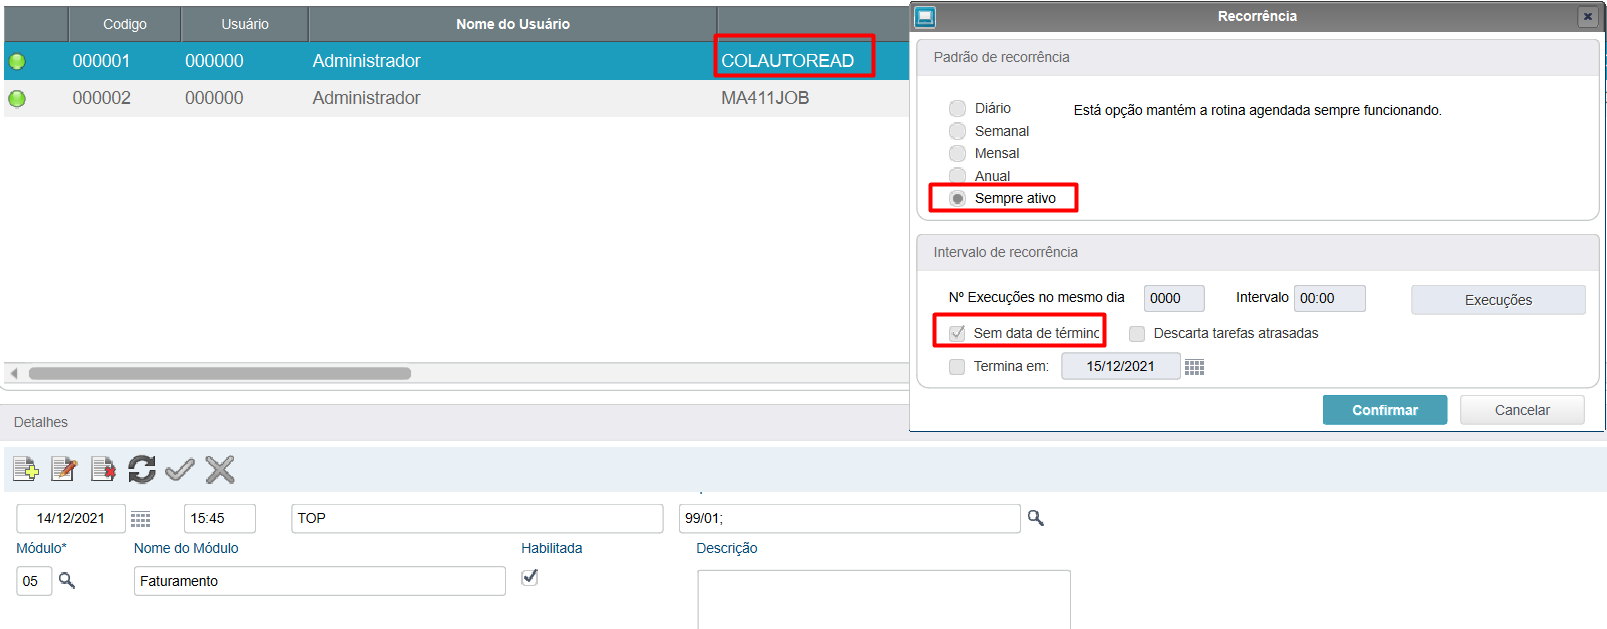The height and width of the screenshot is (629, 1607).
Task: Tick the Termina em checkbox
Action: (x=957, y=367)
